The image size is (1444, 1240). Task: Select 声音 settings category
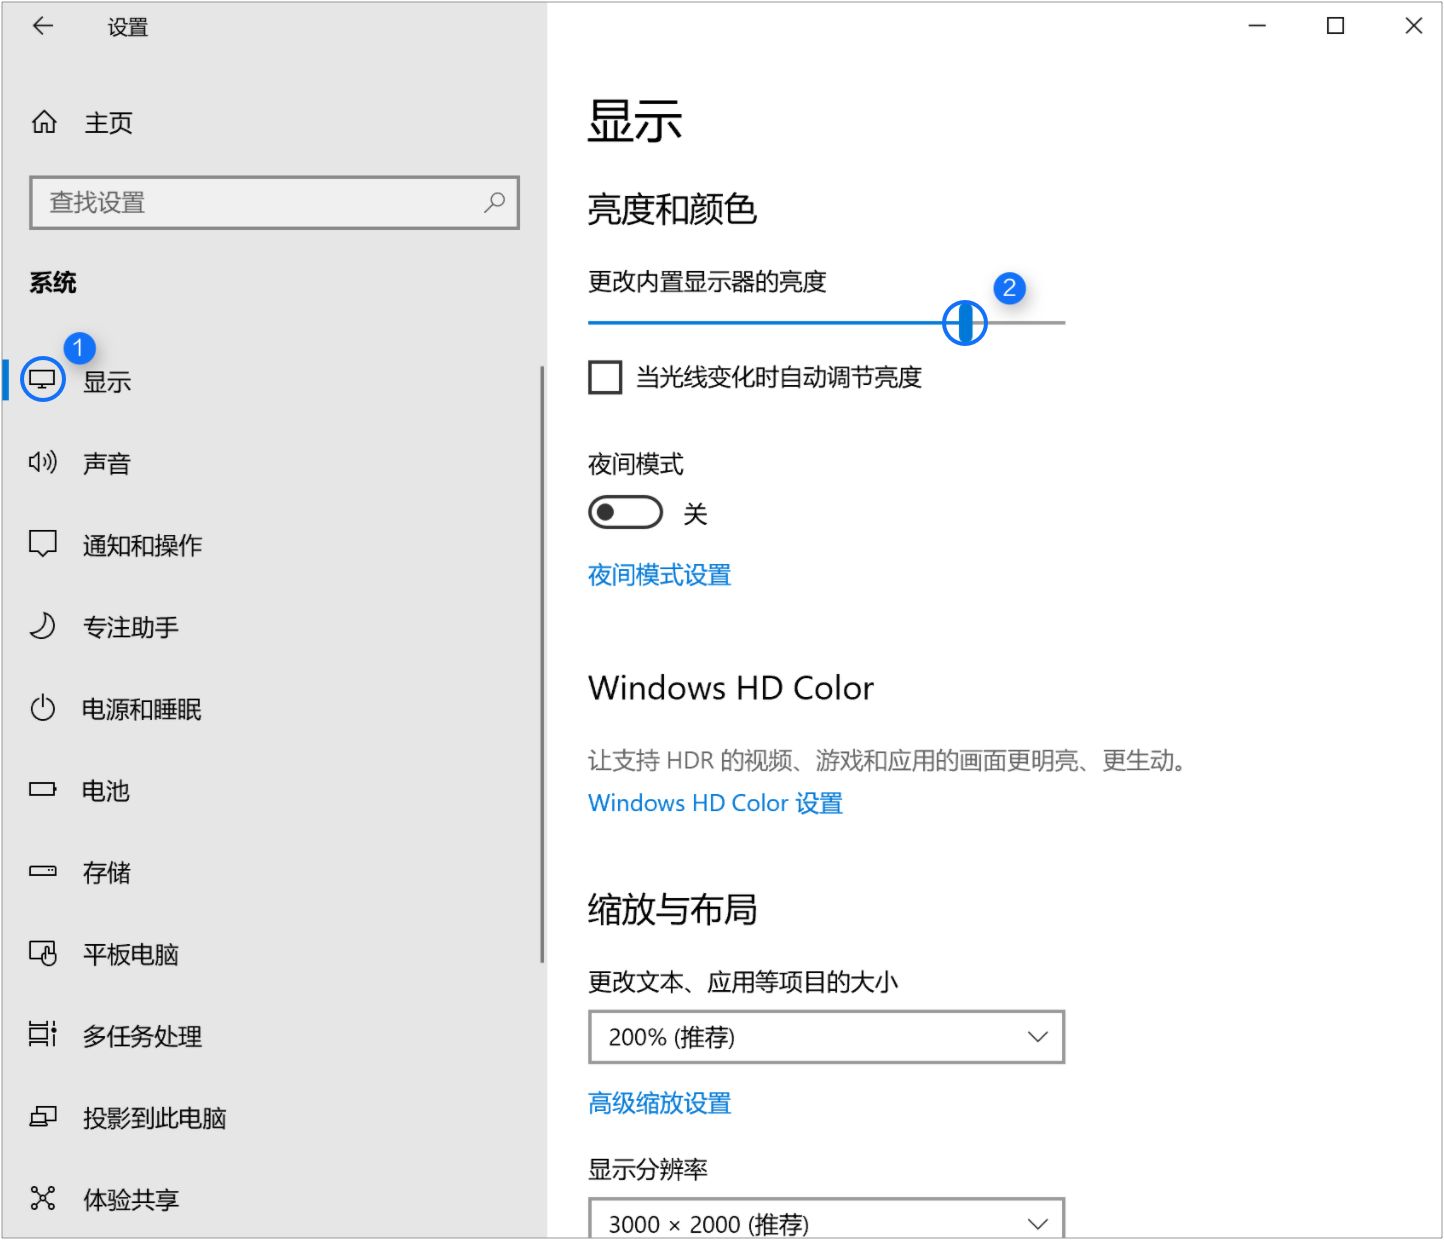pos(106,463)
